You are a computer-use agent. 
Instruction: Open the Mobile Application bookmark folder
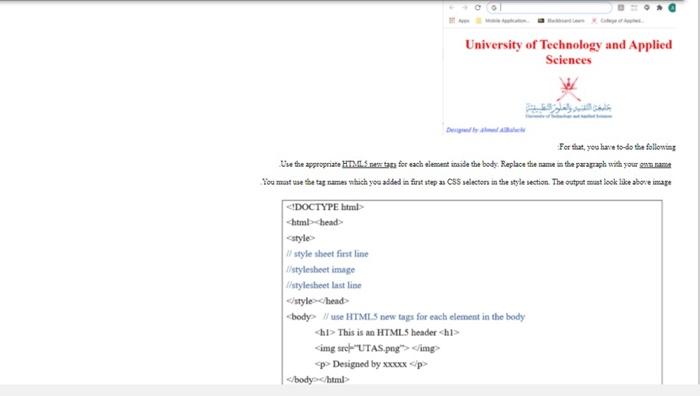[x=503, y=21]
